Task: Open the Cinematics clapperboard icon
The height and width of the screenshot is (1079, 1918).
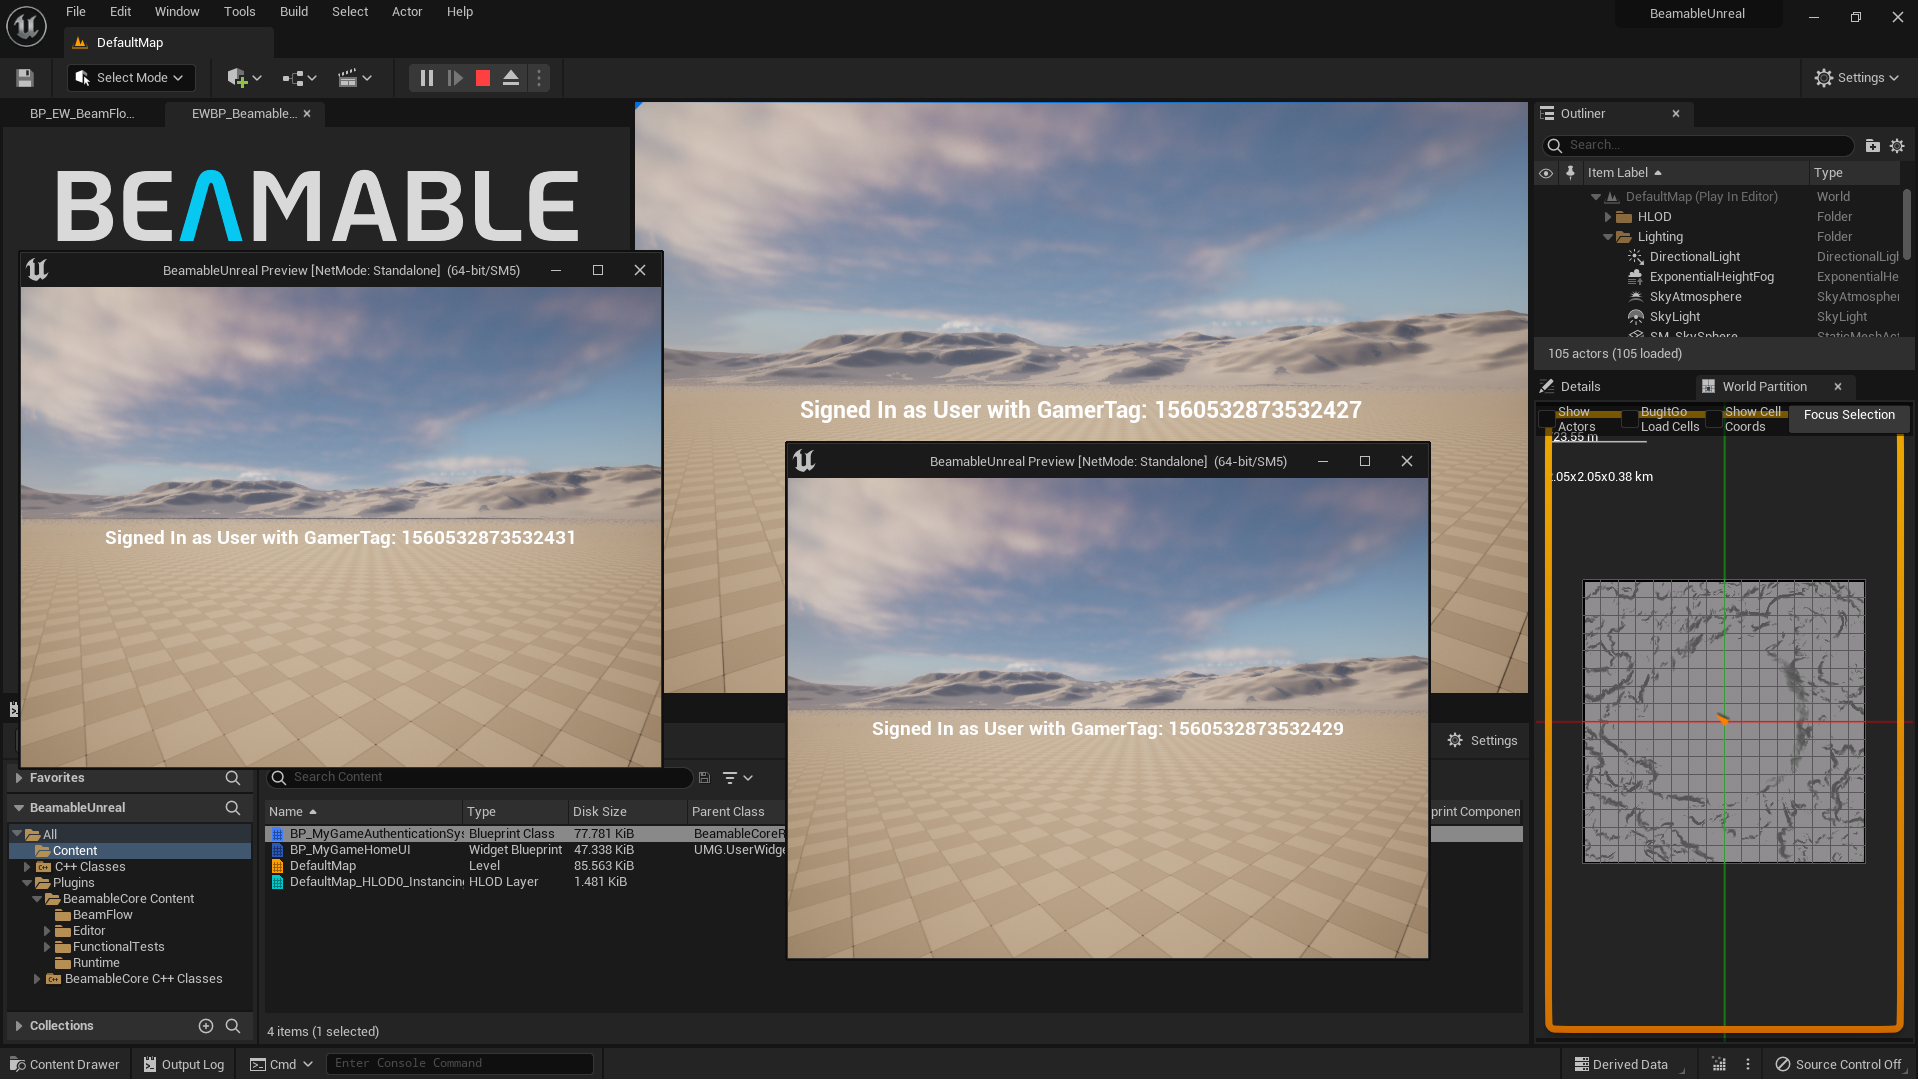Action: coord(348,77)
